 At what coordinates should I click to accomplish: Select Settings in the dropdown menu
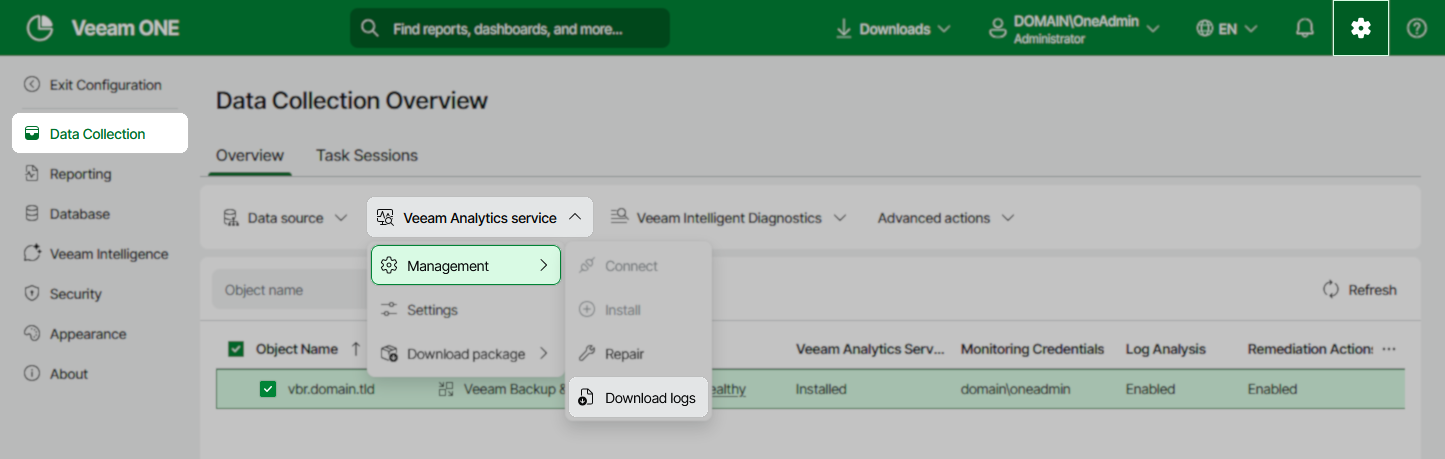tap(466, 310)
